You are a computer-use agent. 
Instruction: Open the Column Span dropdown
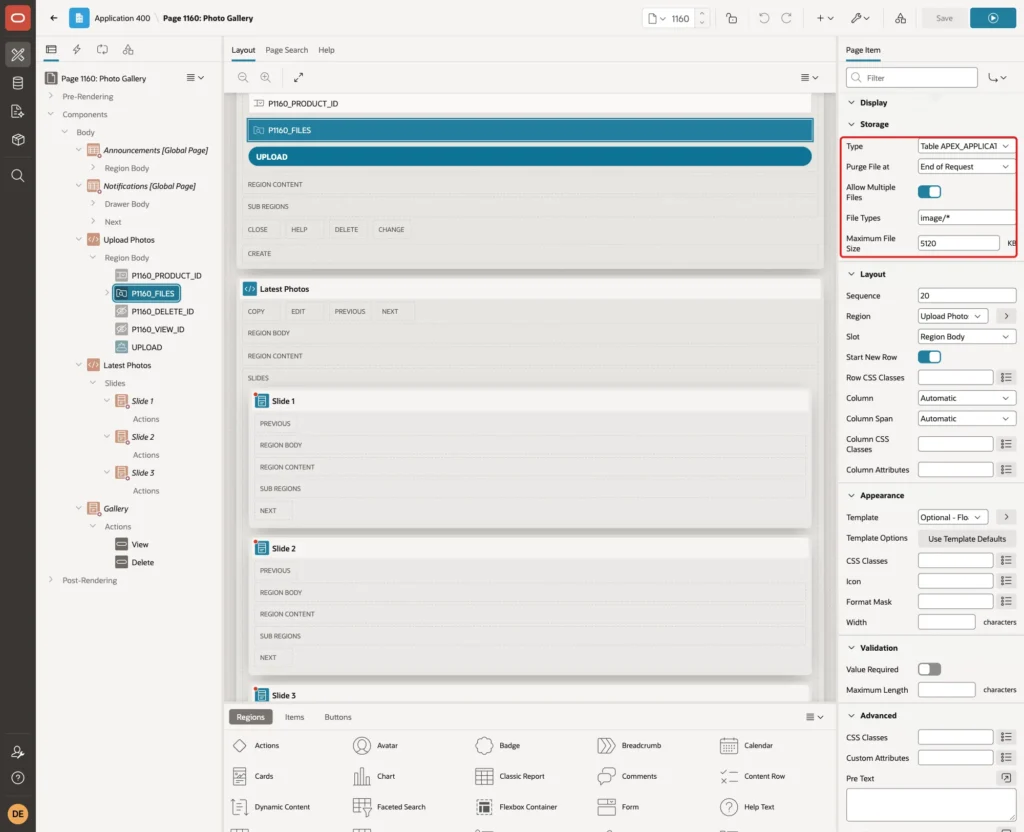(x=967, y=419)
